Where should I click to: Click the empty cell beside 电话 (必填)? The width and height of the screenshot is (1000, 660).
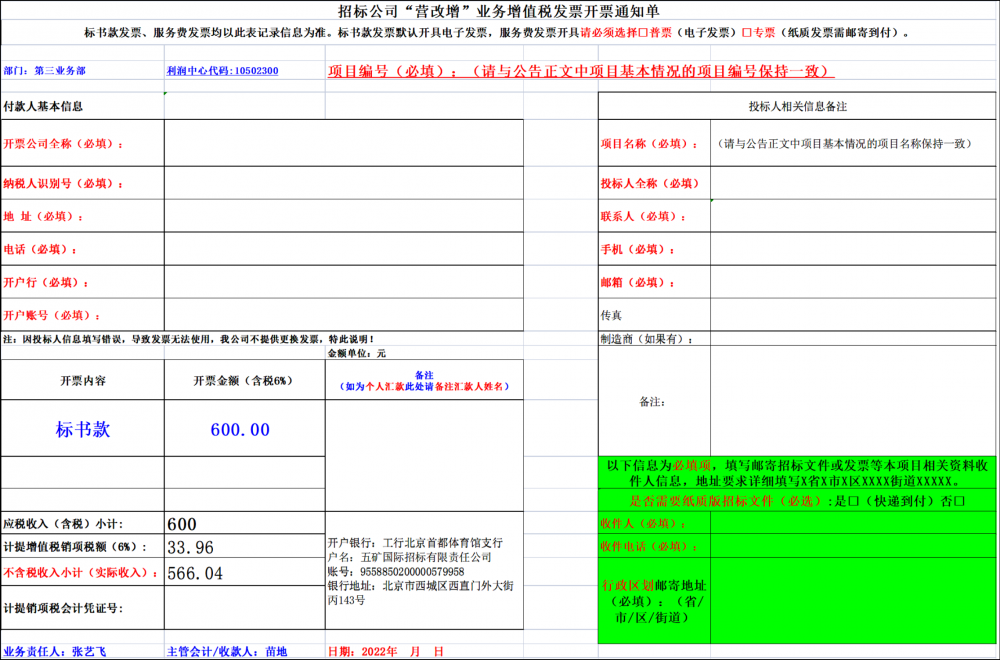[343, 249]
